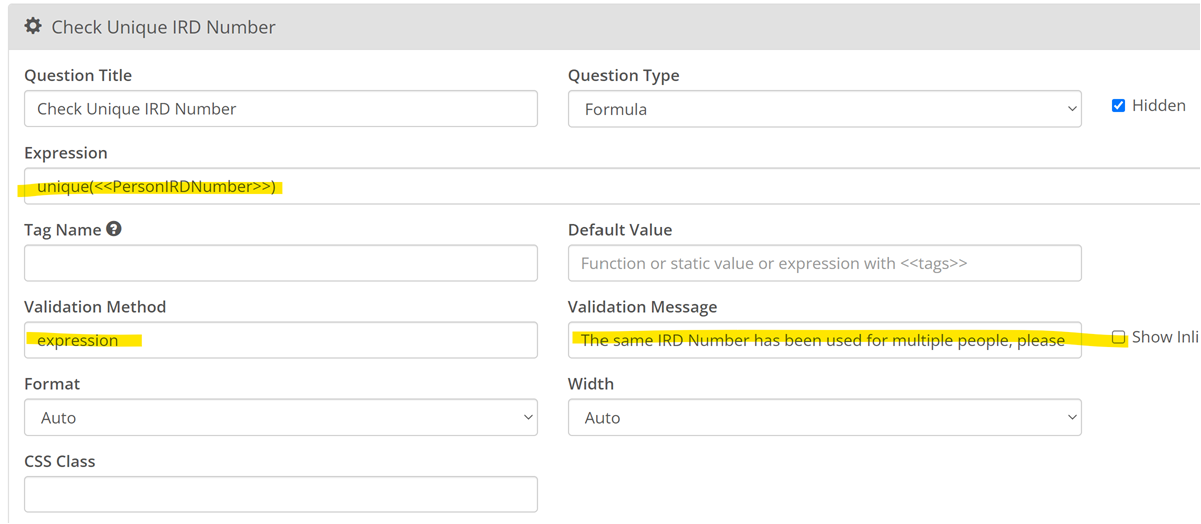This screenshot has height=524, width=1201.
Task: Click inside the Validation Message text box
Action: [824, 340]
